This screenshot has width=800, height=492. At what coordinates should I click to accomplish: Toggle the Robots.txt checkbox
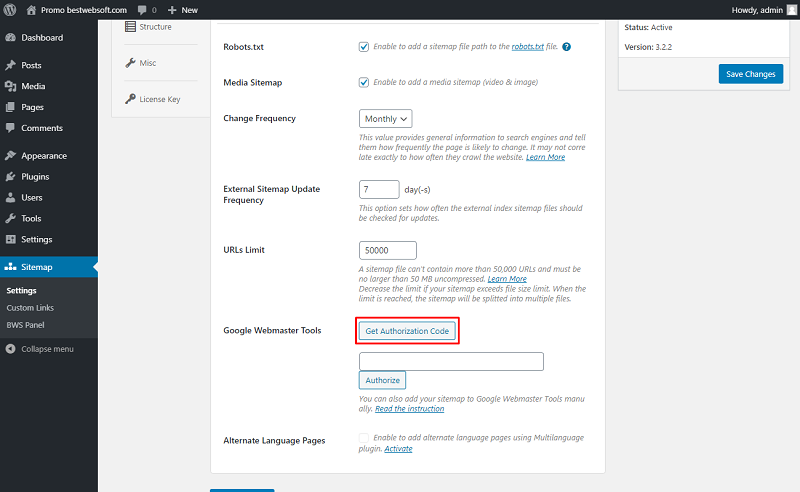pyautogui.click(x=364, y=46)
